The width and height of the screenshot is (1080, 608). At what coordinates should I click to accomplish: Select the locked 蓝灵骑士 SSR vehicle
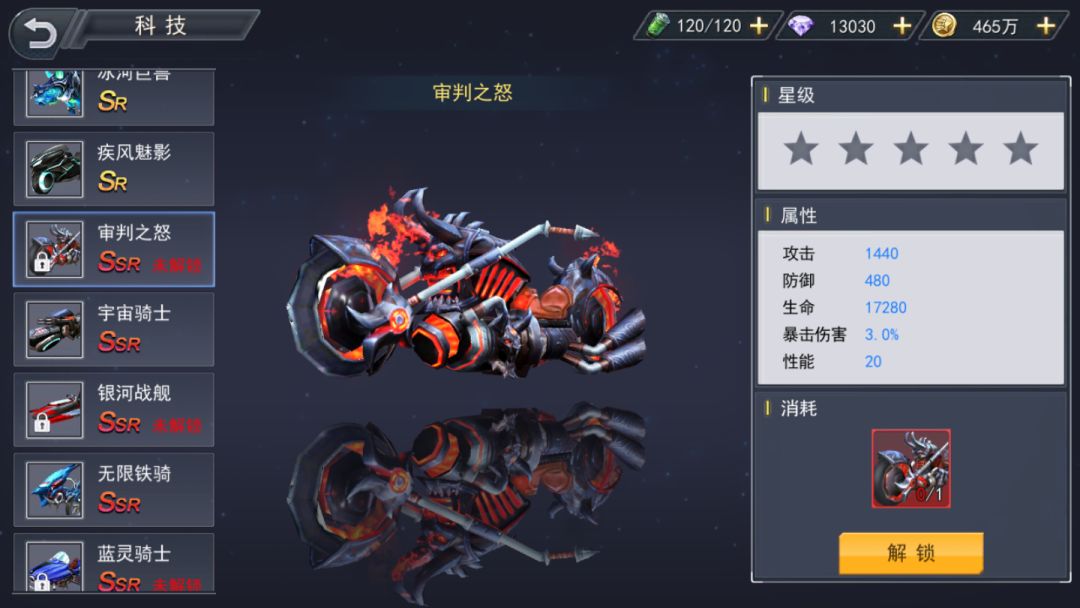click(114, 563)
